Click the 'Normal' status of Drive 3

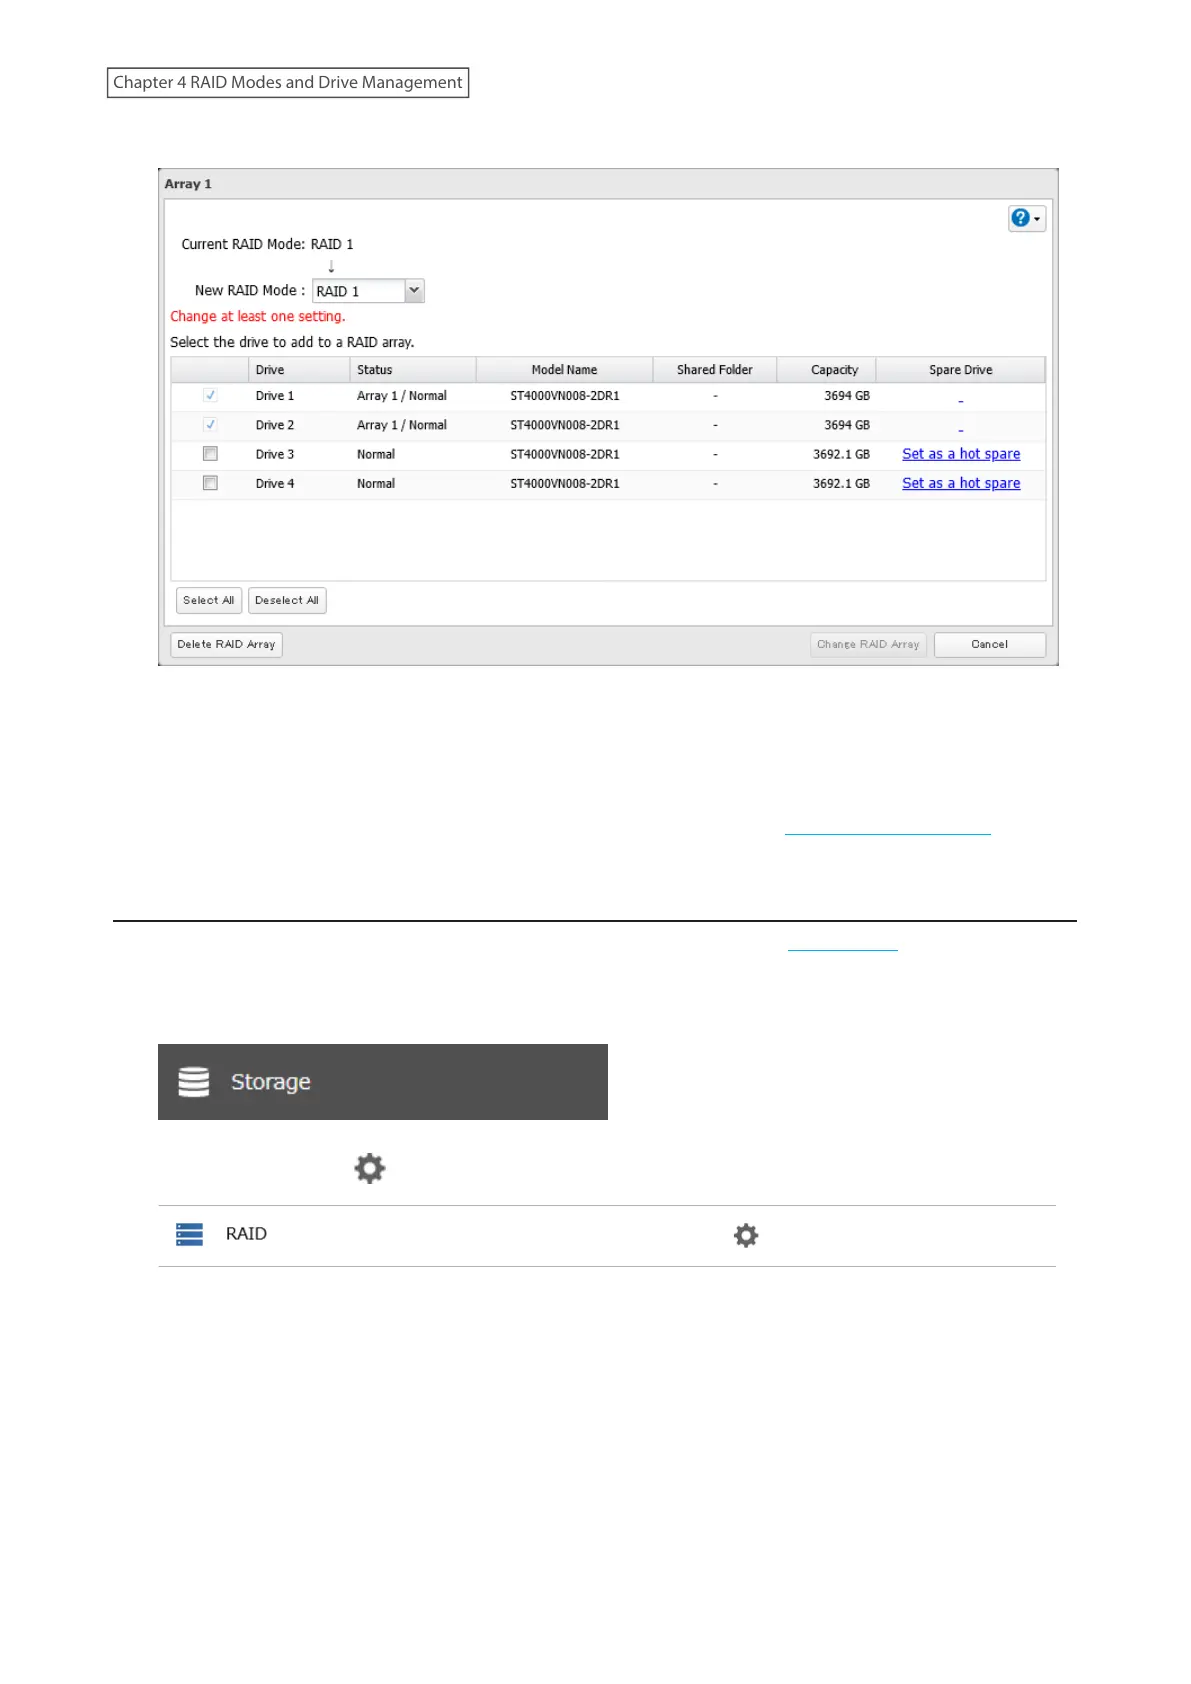click(x=376, y=454)
